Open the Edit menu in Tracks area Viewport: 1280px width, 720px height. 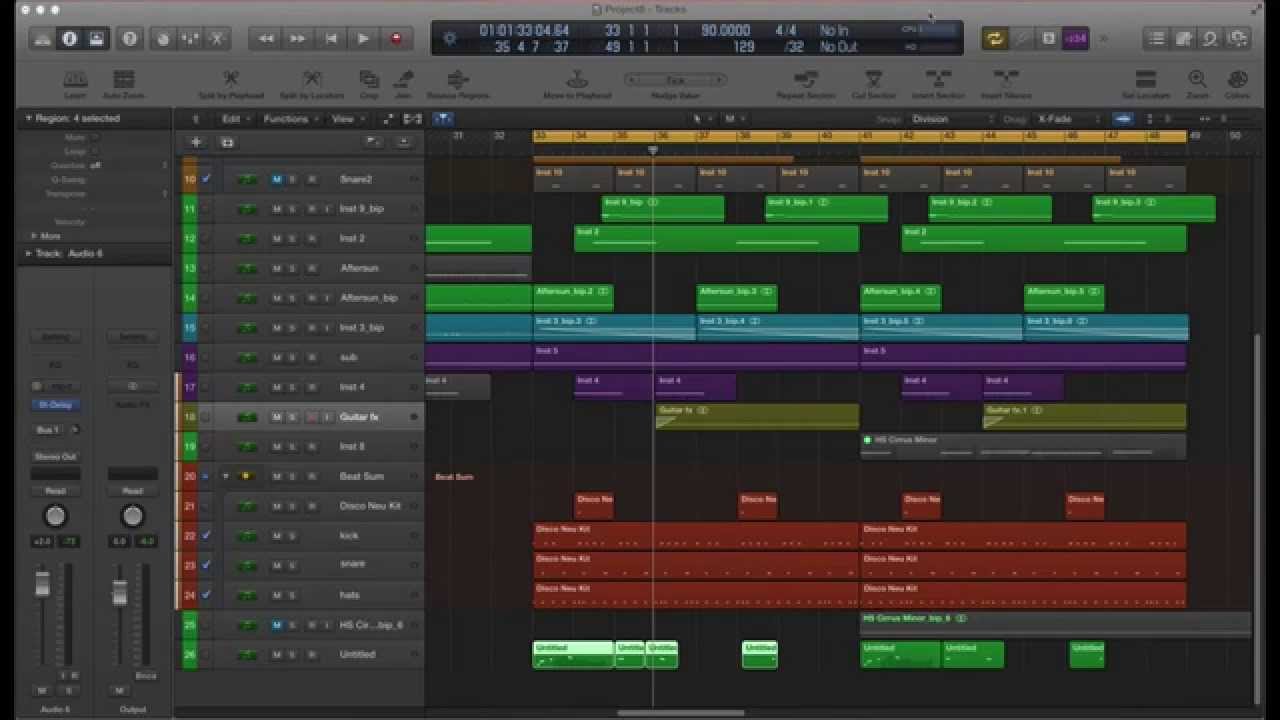tap(234, 119)
